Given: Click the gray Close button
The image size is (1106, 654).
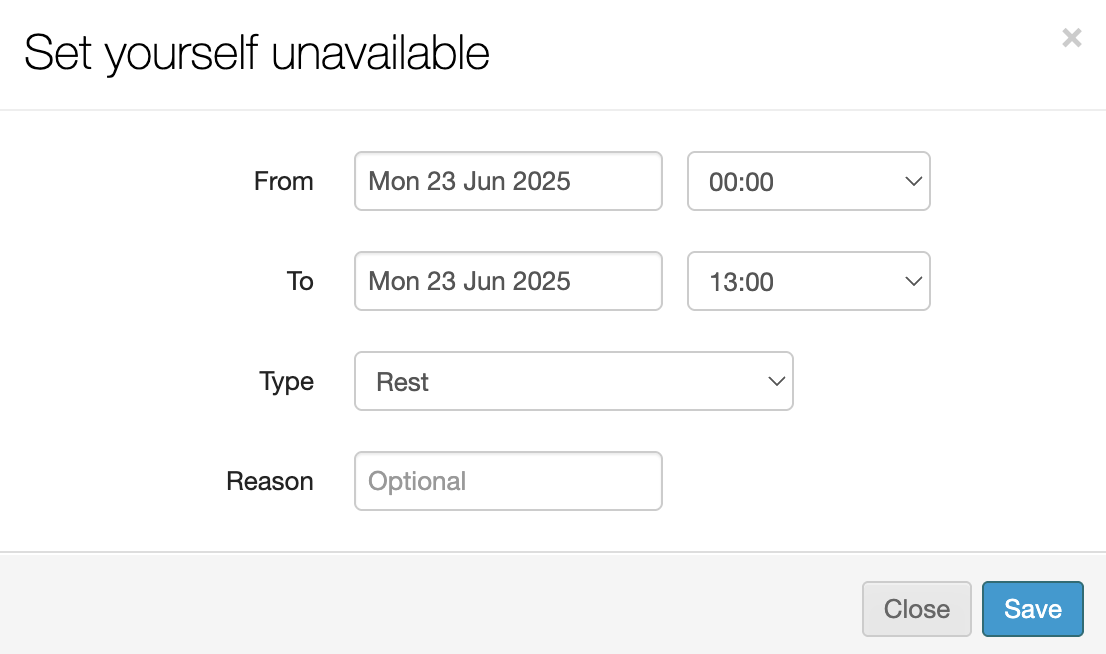Looking at the screenshot, I should point(916,609).
